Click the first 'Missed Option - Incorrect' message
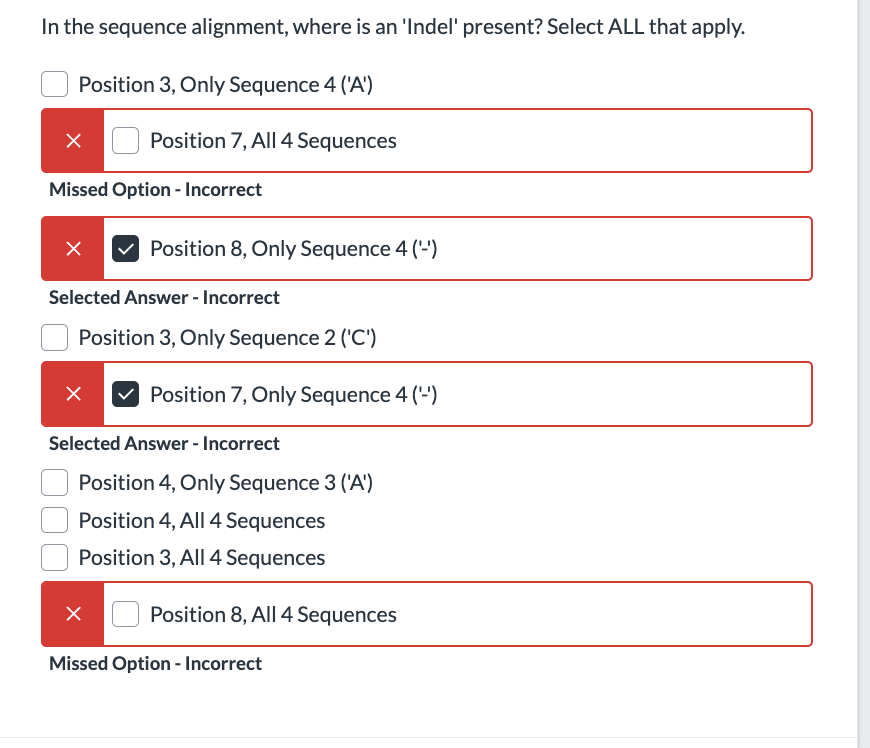870x748 pixels. [155, 189]
